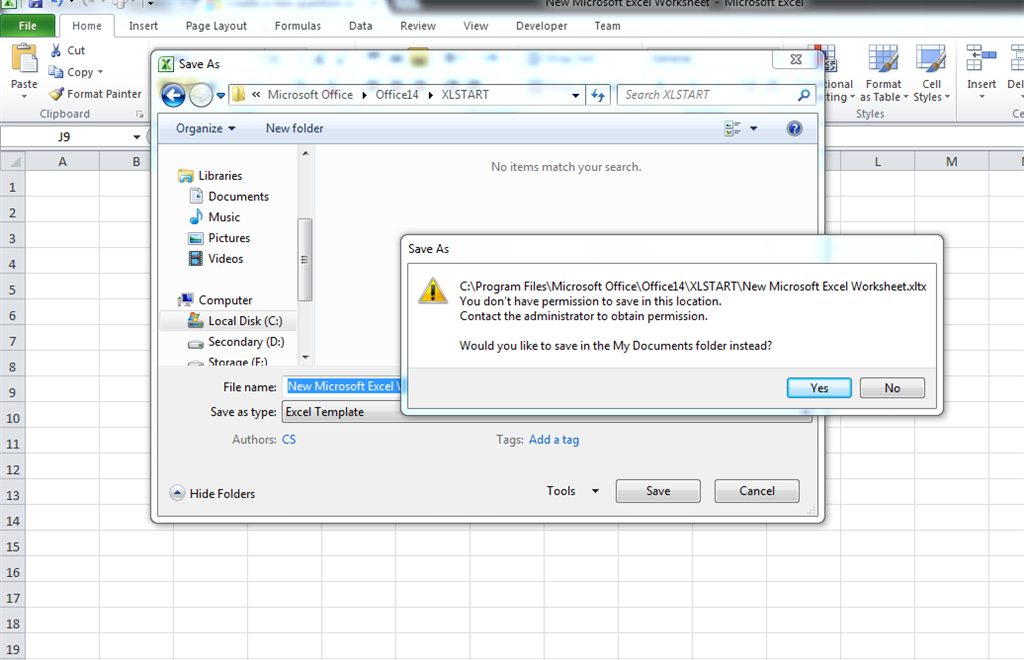Screen dimensions: 1024x660
Task: Click the Cut scissors icon
Action: (56, 50)
